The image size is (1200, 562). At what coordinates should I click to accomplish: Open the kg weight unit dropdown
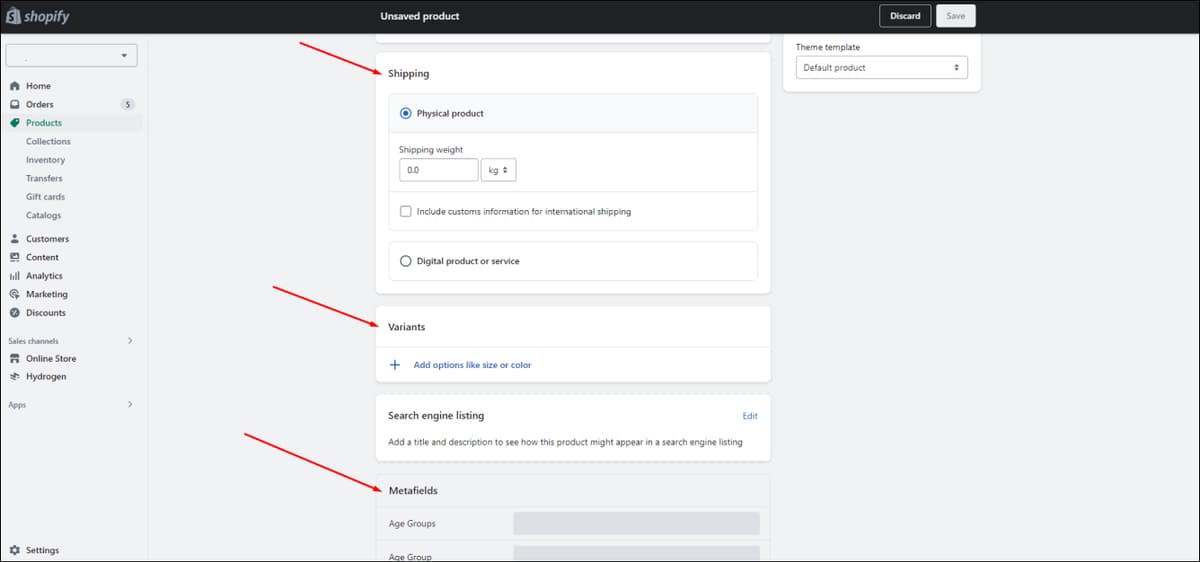pos(498,170)
